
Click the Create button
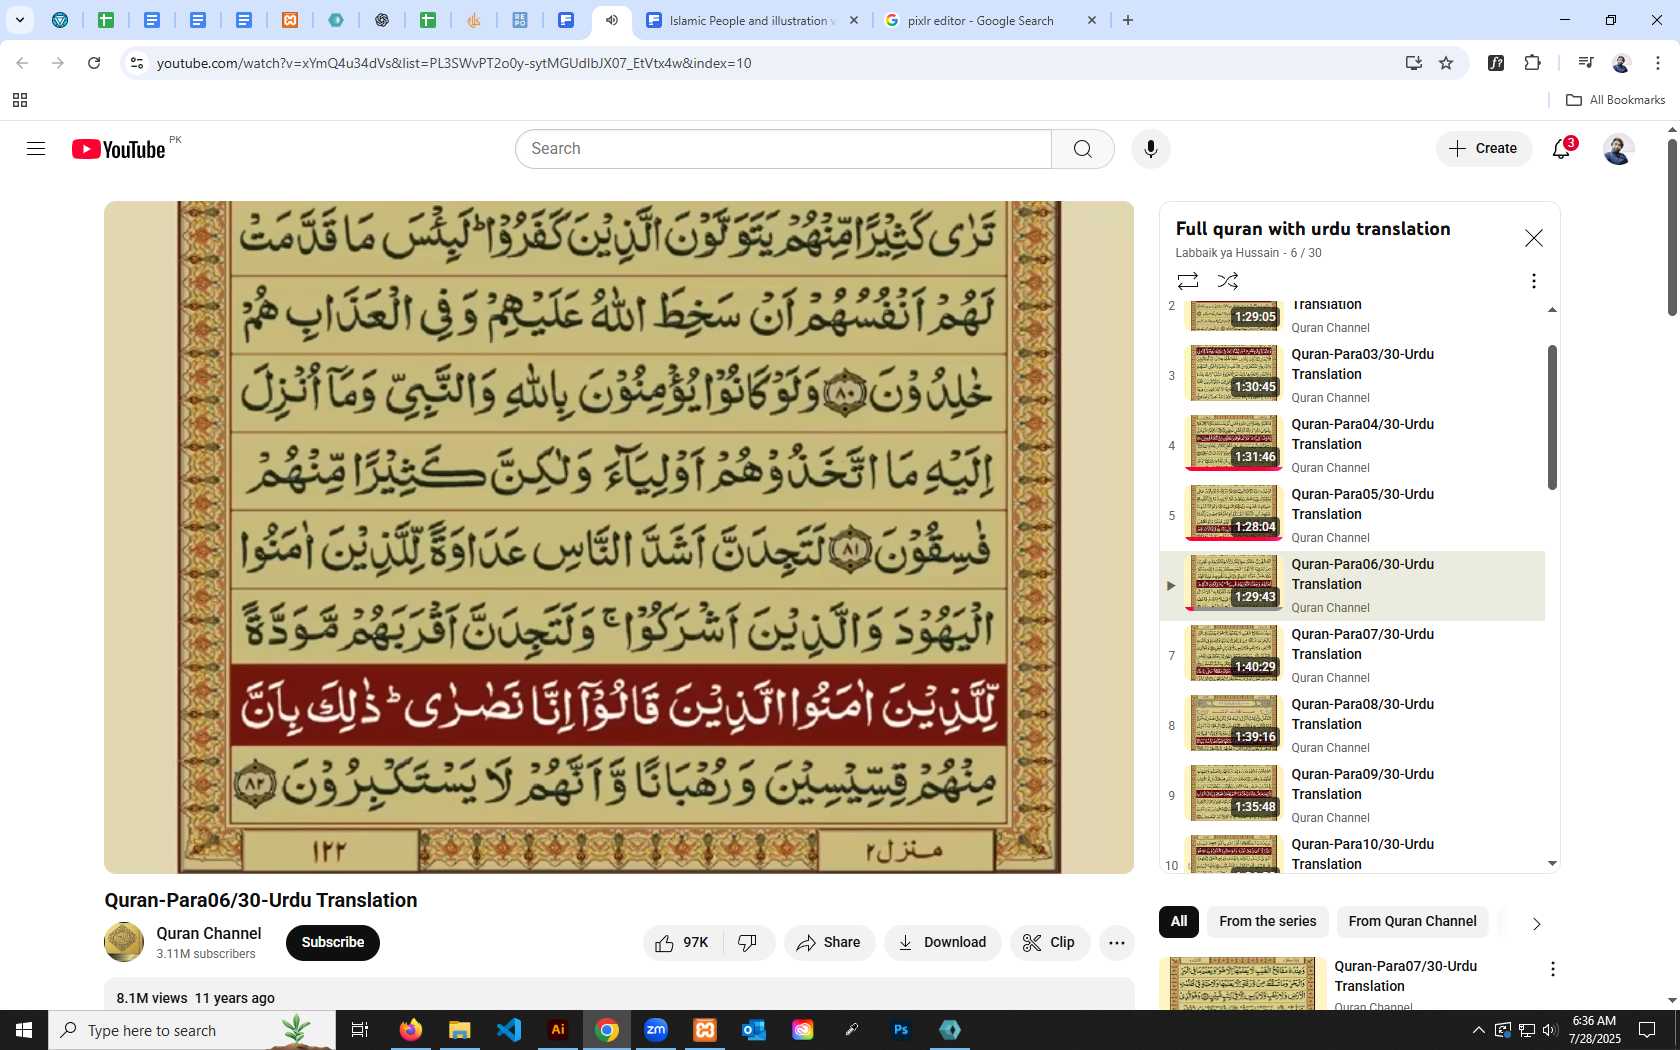1484,149
